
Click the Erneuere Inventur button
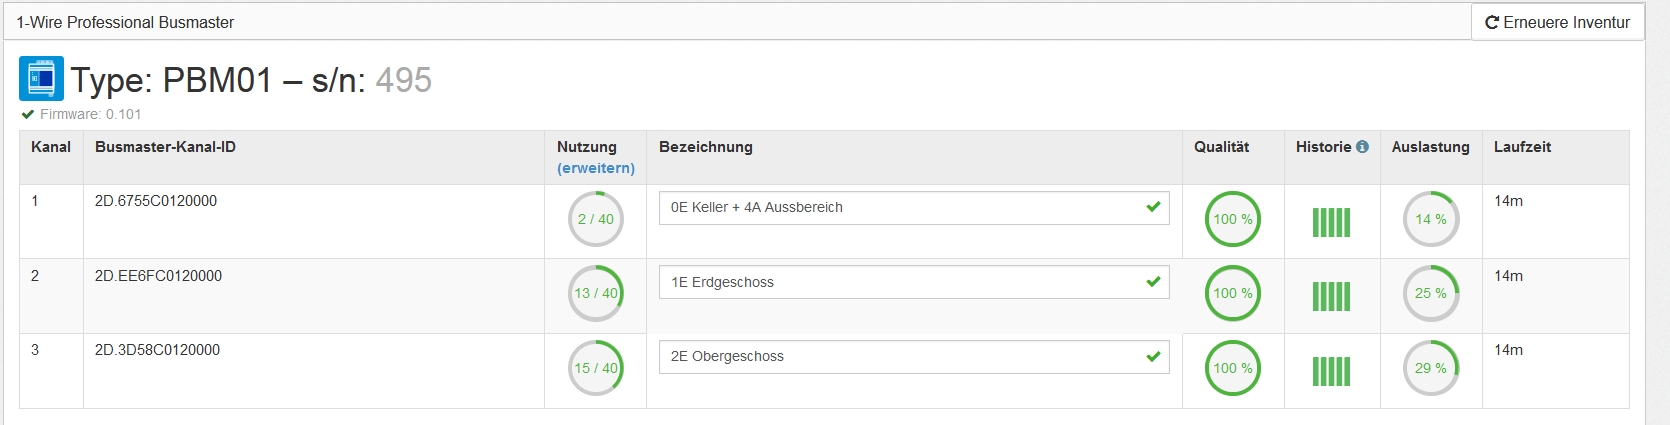tap(1557, 22)
